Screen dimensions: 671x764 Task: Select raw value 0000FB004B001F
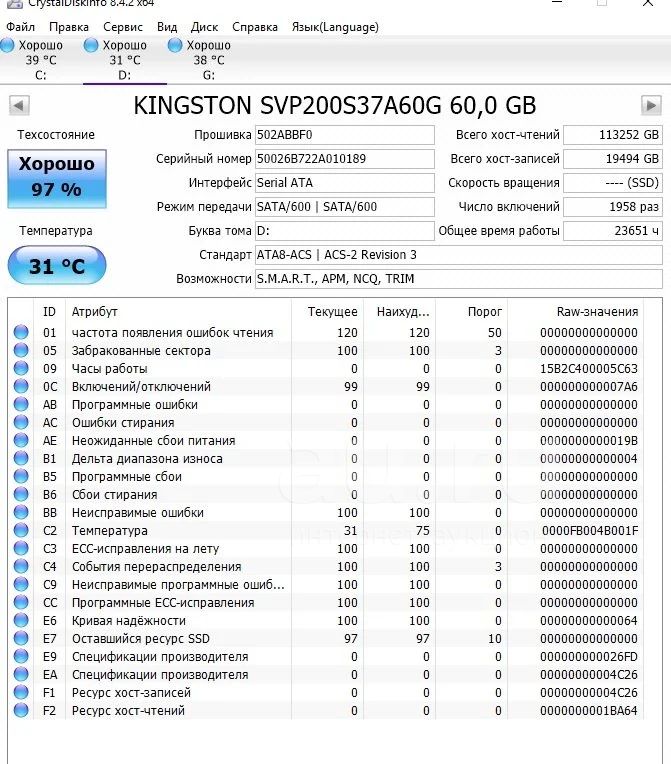[x=590, y=531]
